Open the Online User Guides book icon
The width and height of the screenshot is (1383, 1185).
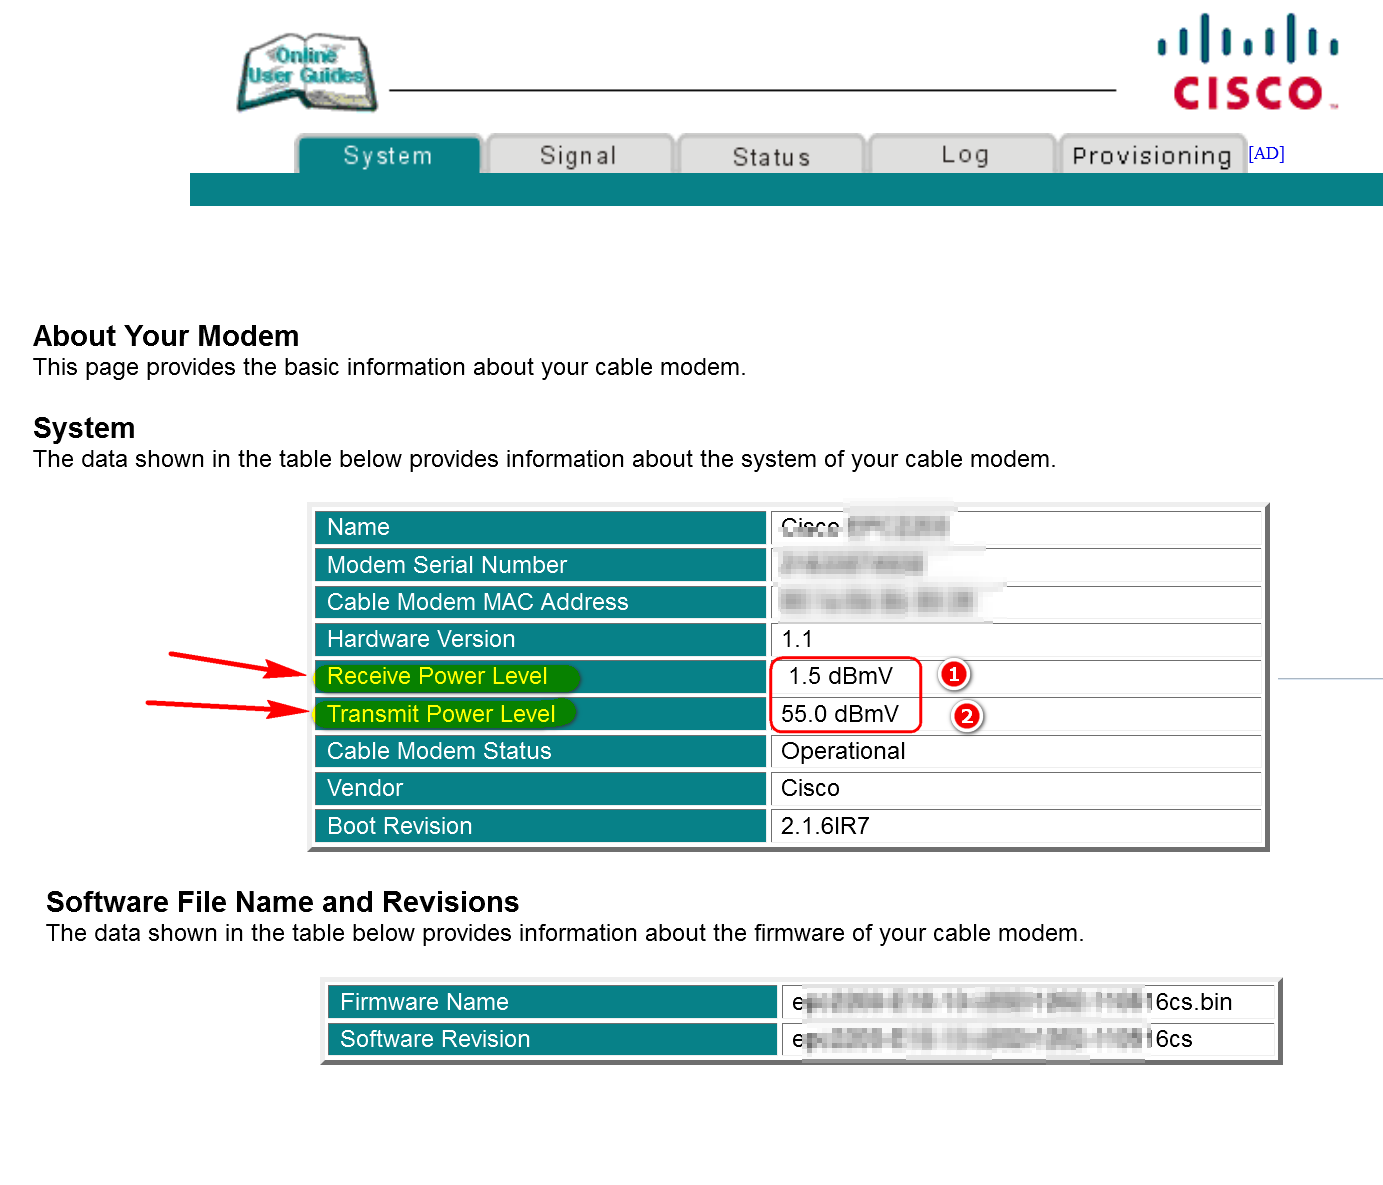pos(307,73)
